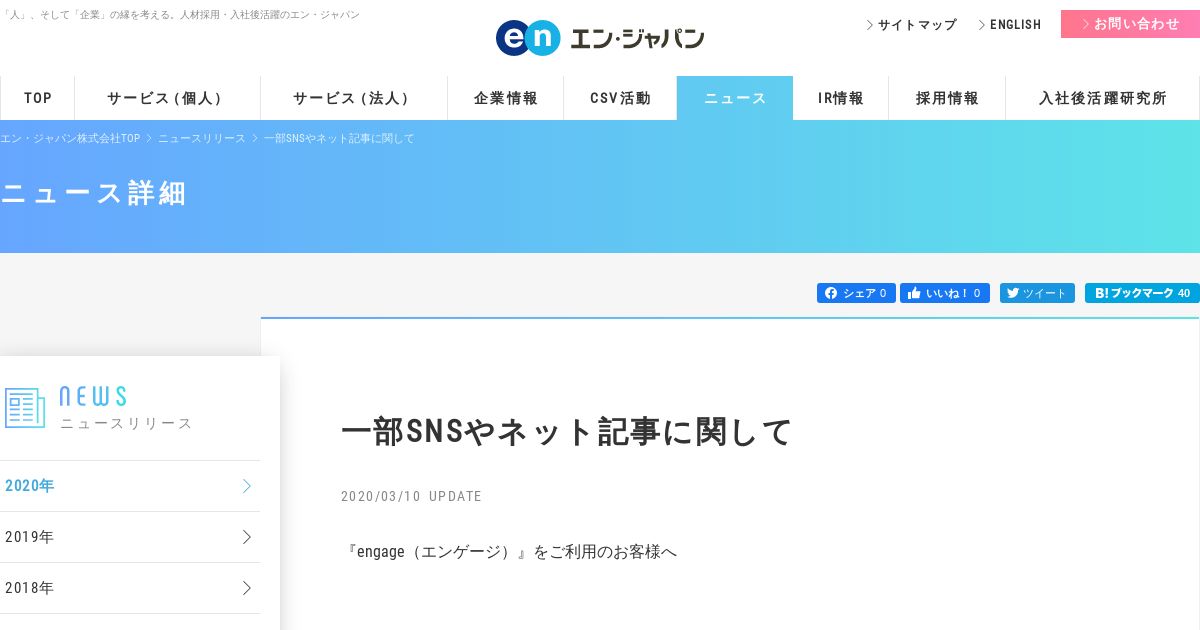
Task: Expand the 2018年 news archive arrow
Action: (247, 588)
